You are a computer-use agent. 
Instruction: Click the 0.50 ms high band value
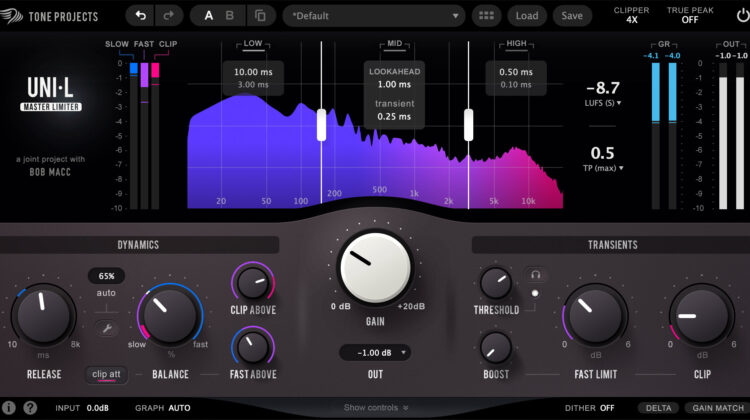[x=516, y=72]
